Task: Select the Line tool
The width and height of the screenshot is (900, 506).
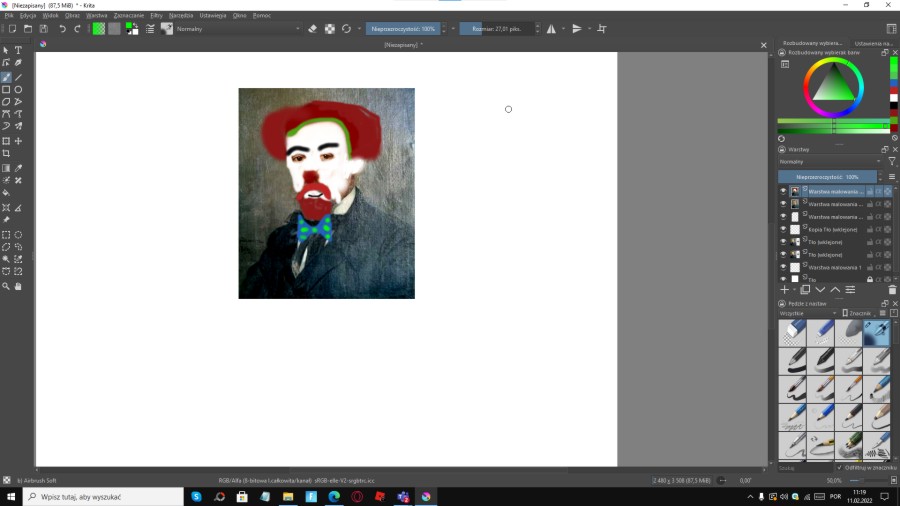Action: (x=18, y=77)
